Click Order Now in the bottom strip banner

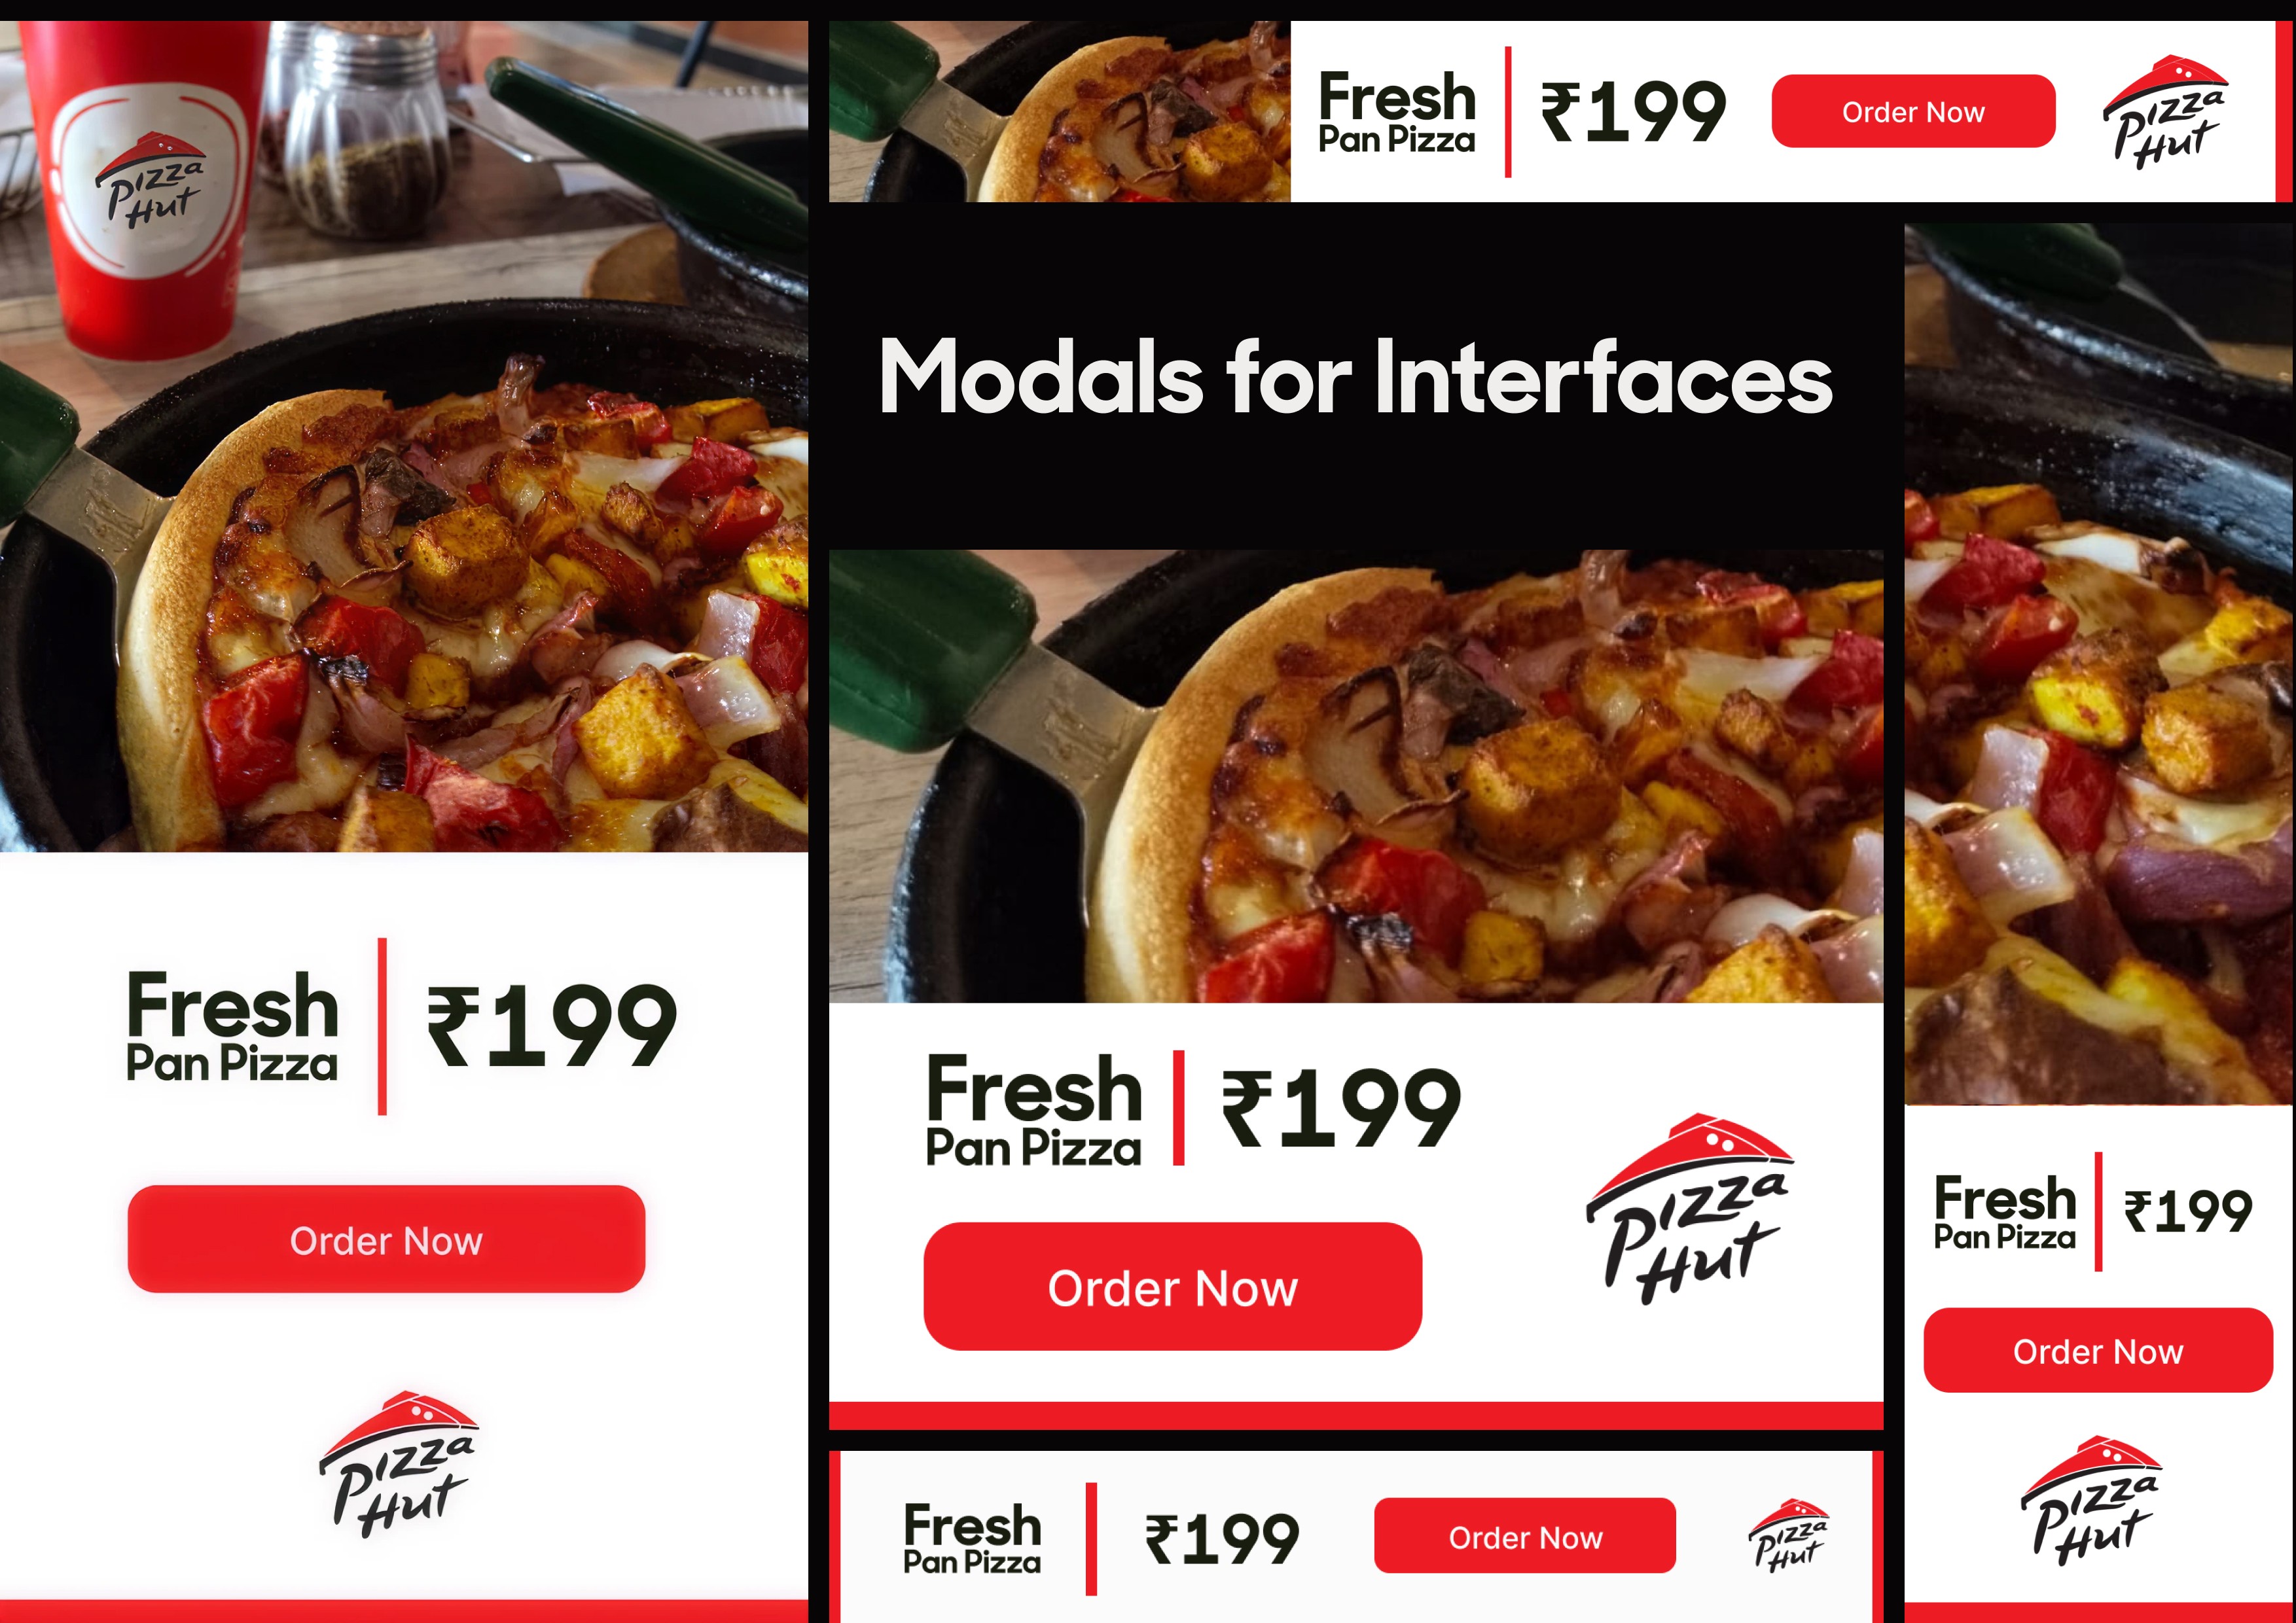[1525, 1536]
